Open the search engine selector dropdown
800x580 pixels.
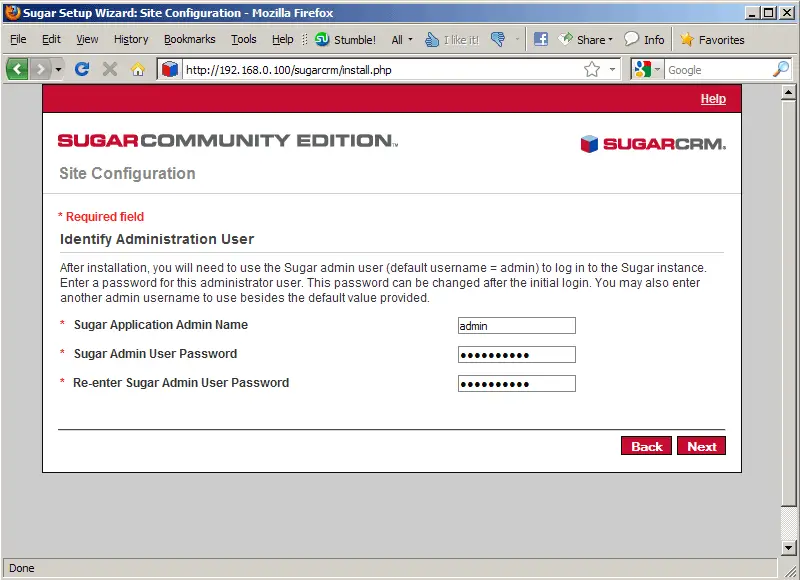click(x=647, y=69)
